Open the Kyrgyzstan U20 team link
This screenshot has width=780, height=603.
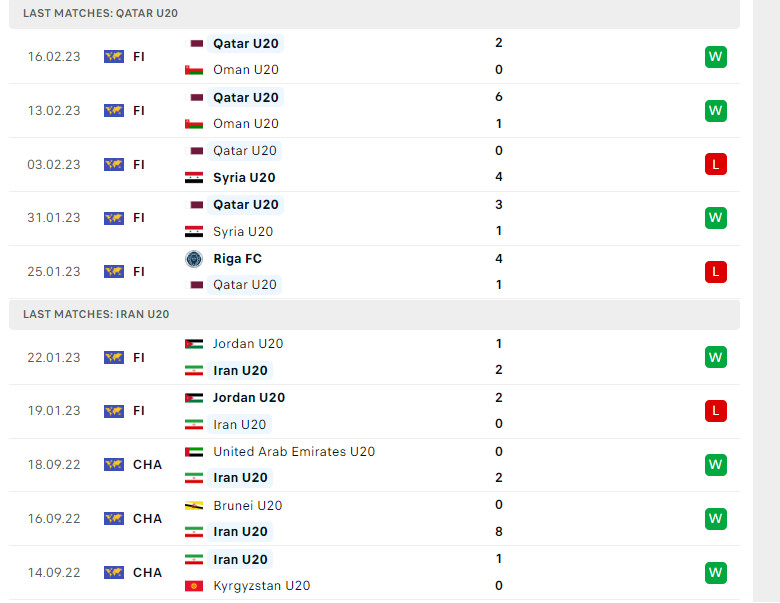coord(261,586)
